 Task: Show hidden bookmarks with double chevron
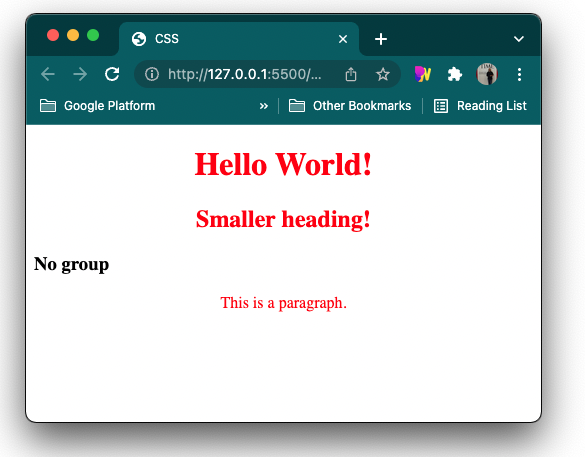point(264,106)
